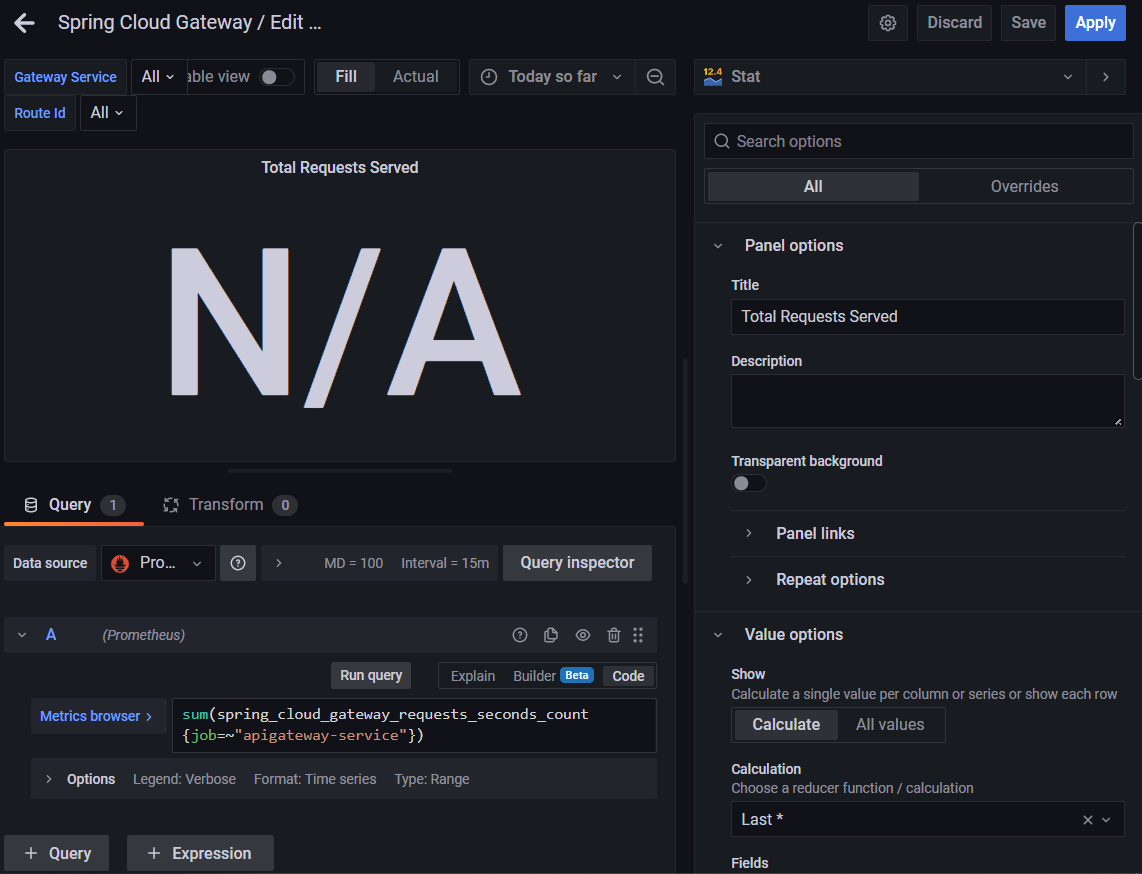1142x874 pixels.
Task: Enable the Transparent background switch
Action: [749, 484]
